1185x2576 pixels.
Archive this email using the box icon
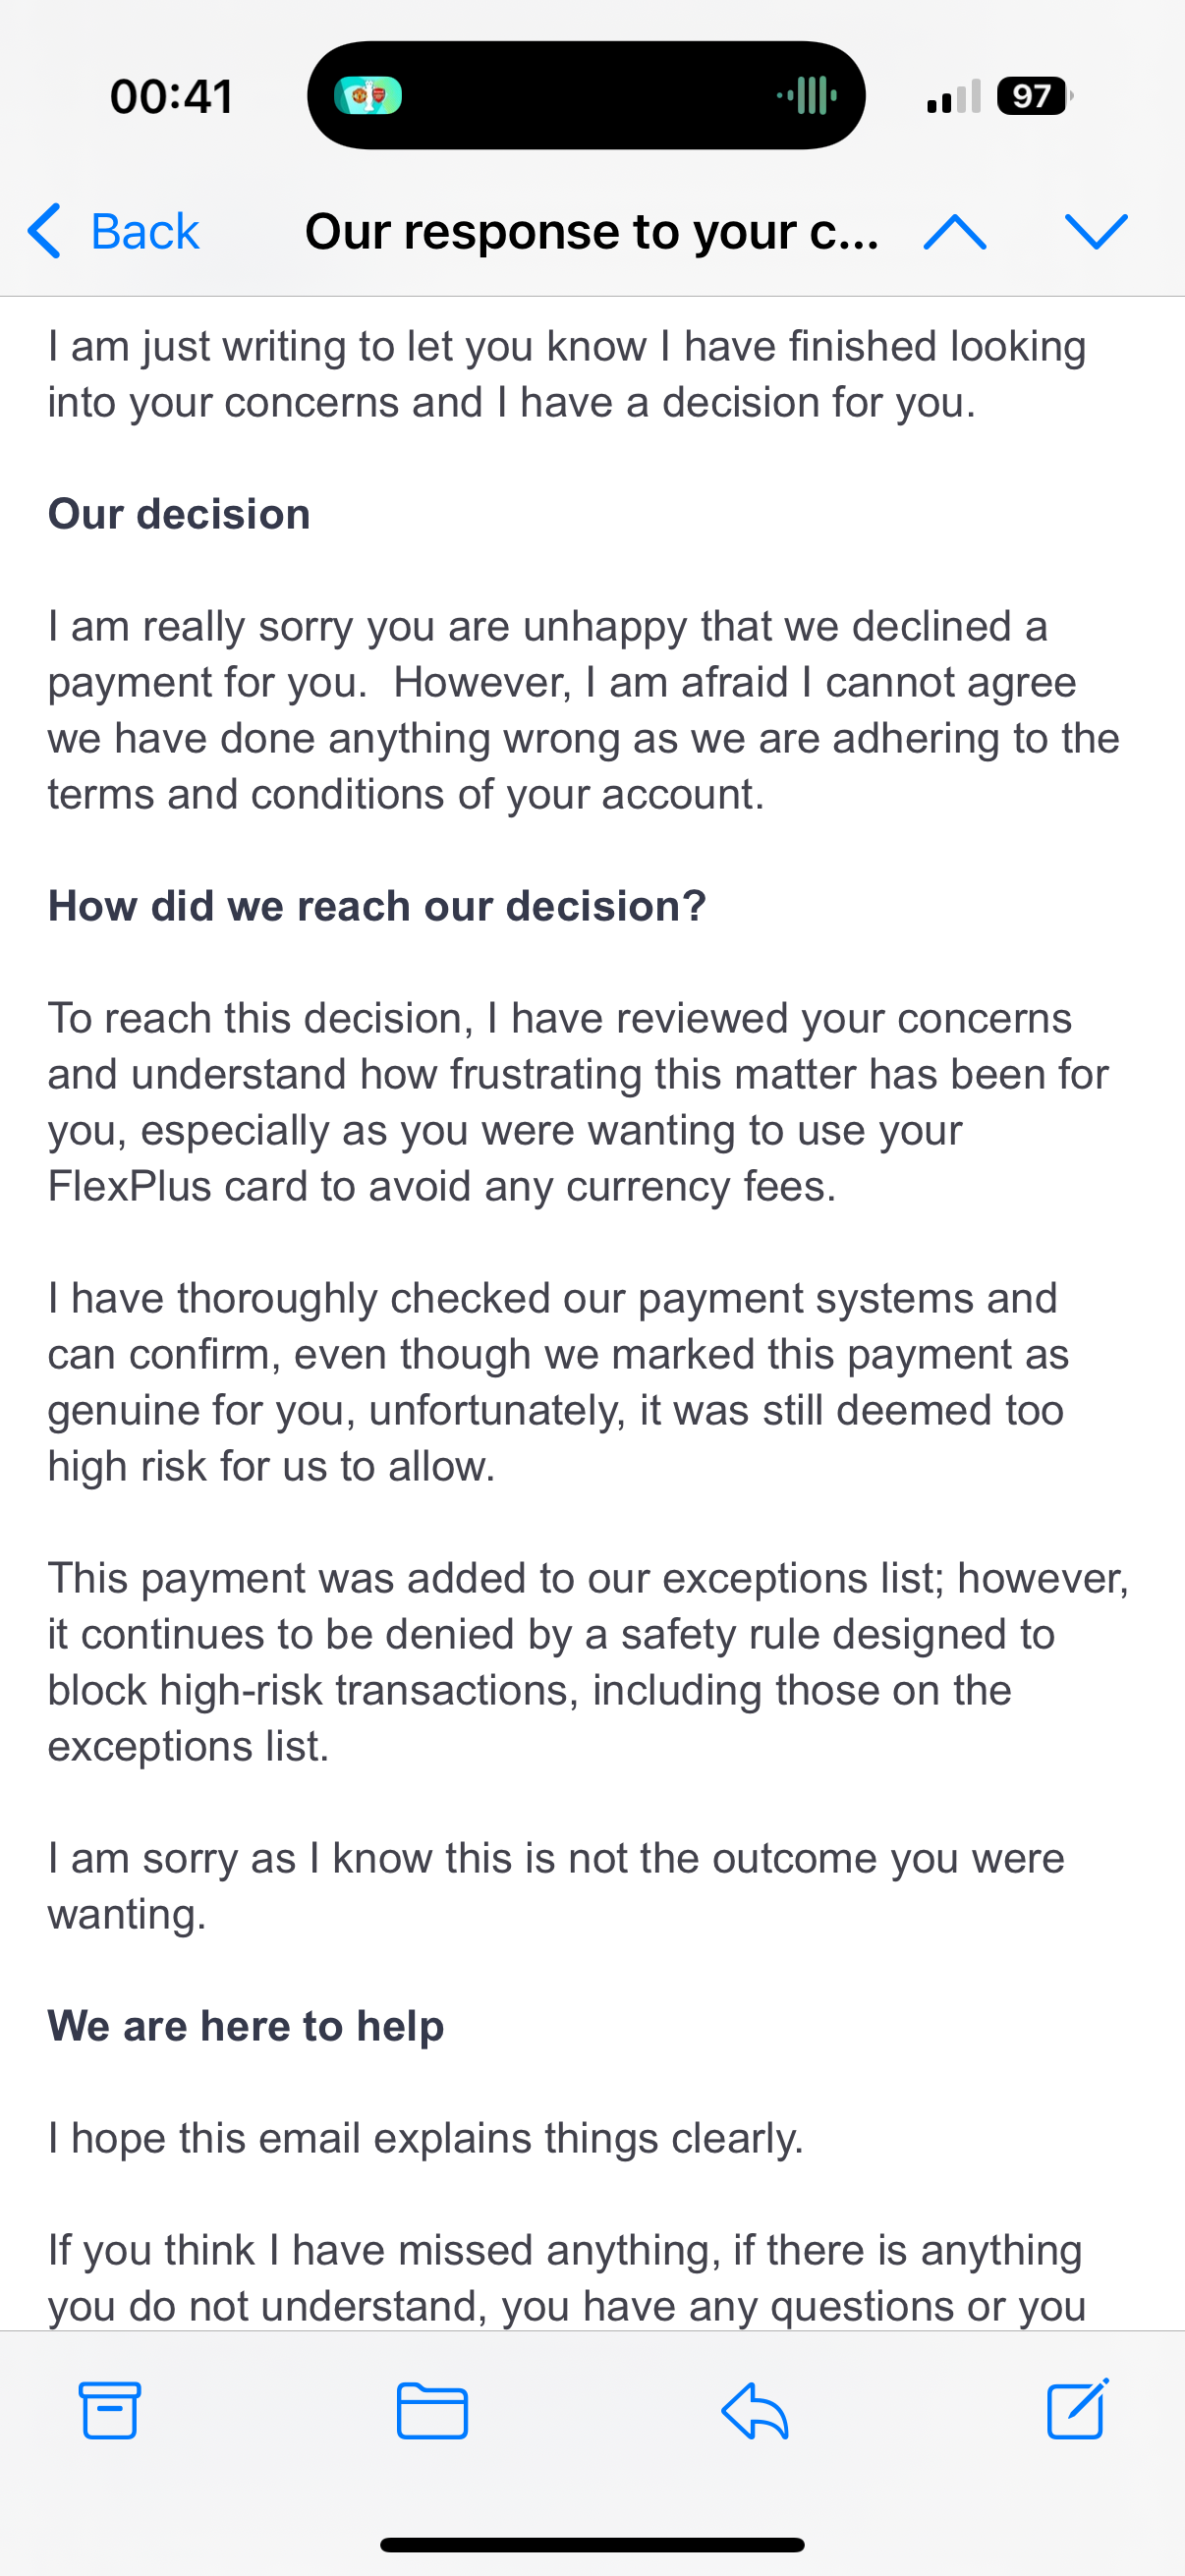[x=109, y=2410]
